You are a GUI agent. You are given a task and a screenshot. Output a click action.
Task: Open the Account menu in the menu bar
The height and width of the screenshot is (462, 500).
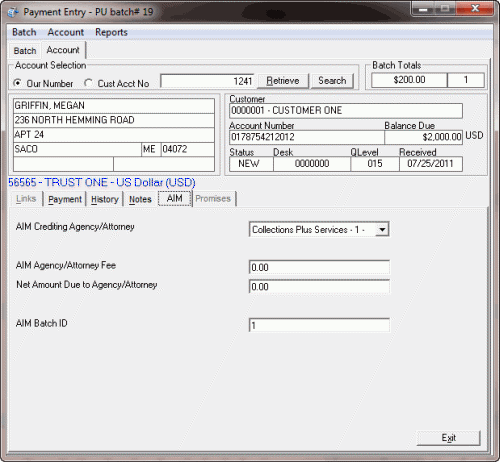[66, 32]
